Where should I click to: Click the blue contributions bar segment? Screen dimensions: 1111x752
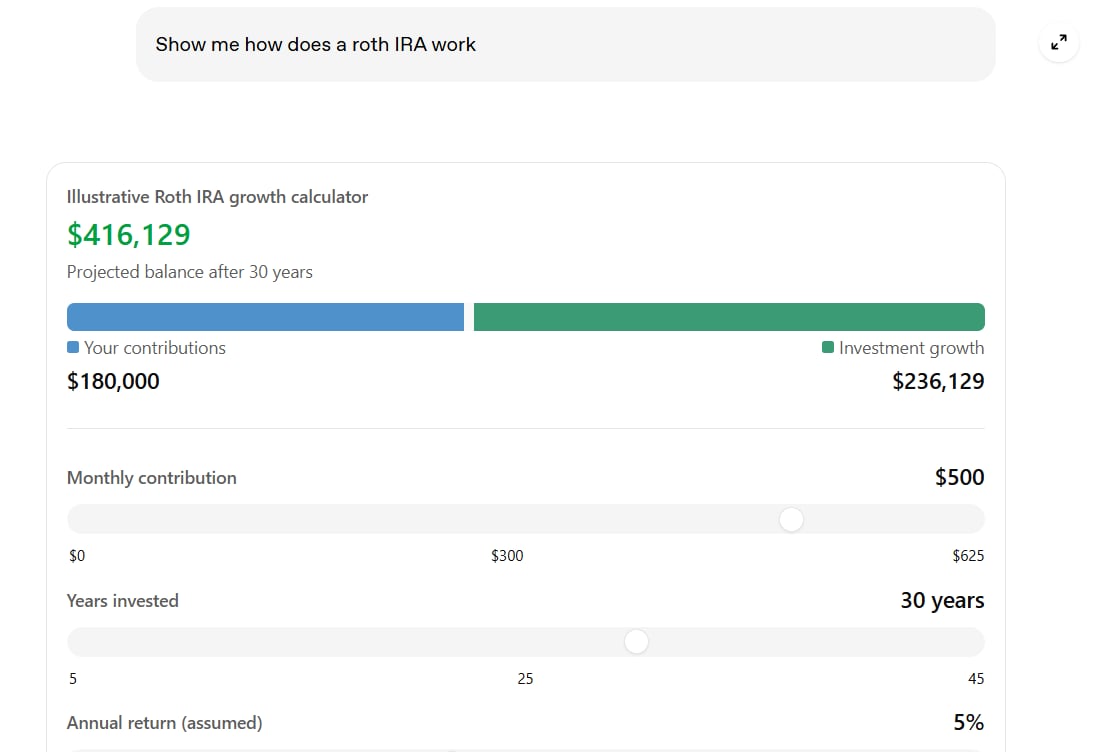pyautogui.click(x=265, y=317)
